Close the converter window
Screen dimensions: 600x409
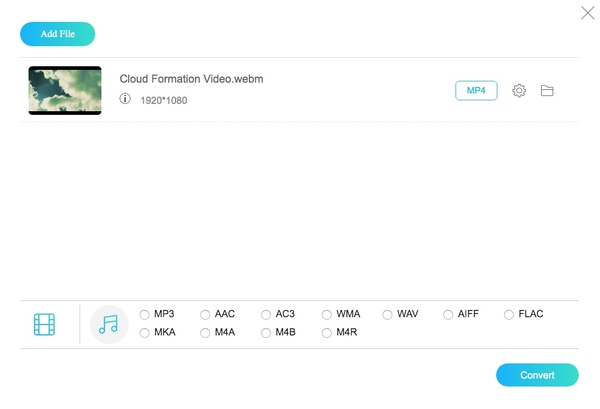click(587, 13)
